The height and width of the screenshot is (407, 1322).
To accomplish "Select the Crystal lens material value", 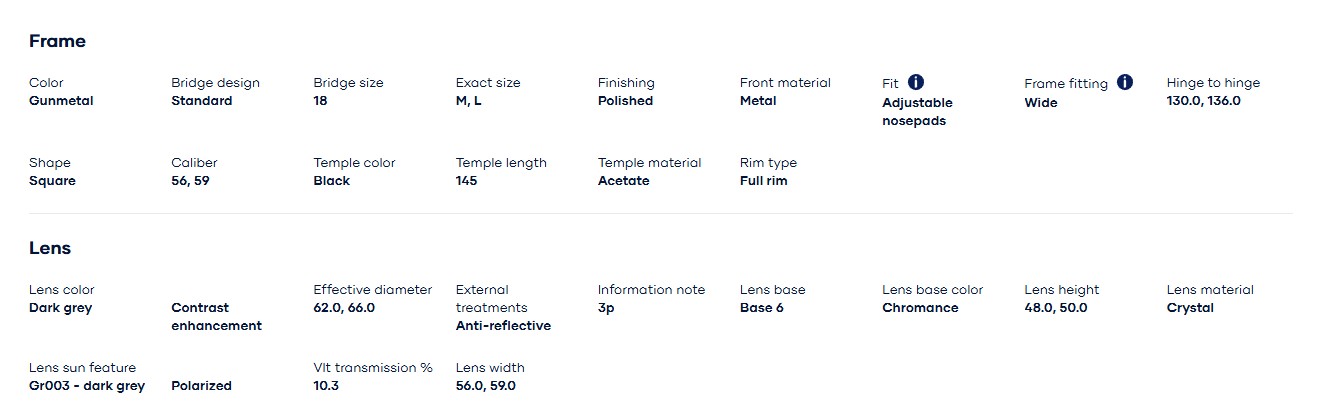I will [x=1190, y=308].
